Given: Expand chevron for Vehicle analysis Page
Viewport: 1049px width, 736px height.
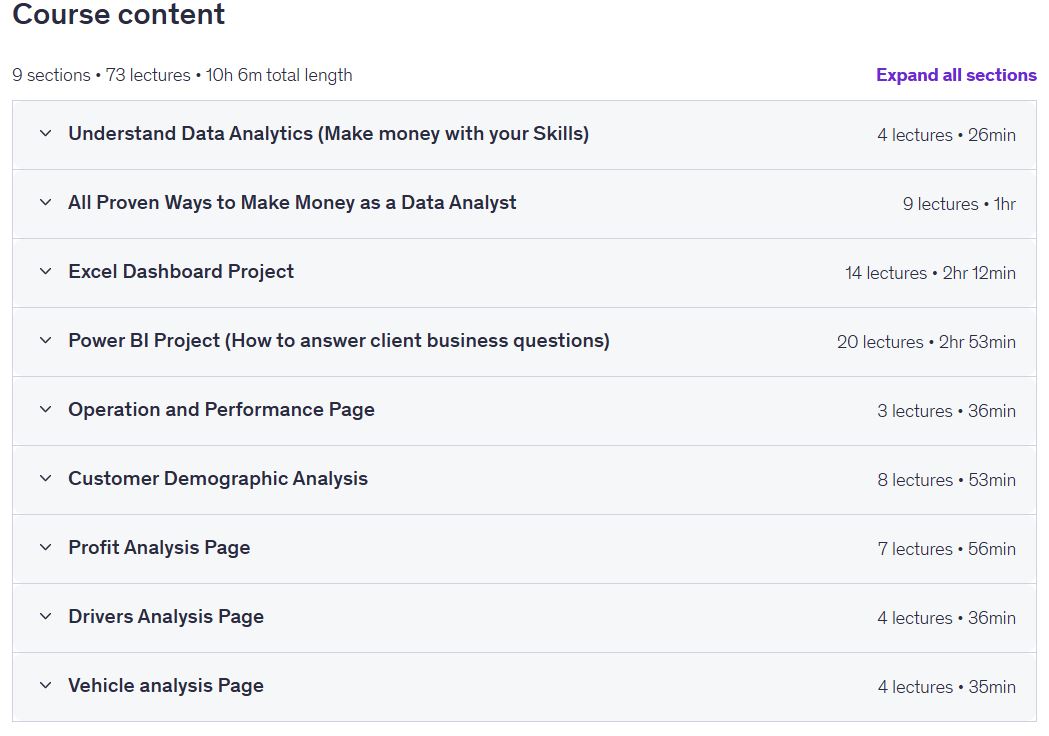Looking at the screenshot, I should pyautogui.click(x=45, y=684).
